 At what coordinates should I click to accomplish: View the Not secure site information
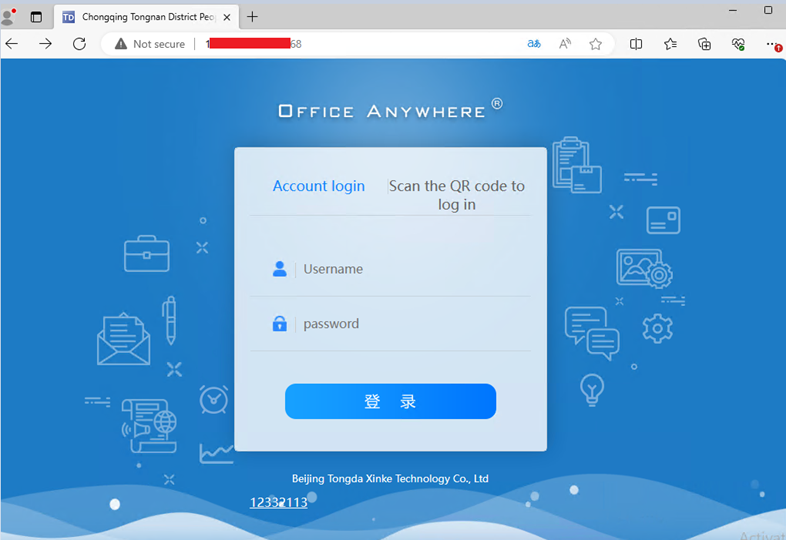[150, 44]
